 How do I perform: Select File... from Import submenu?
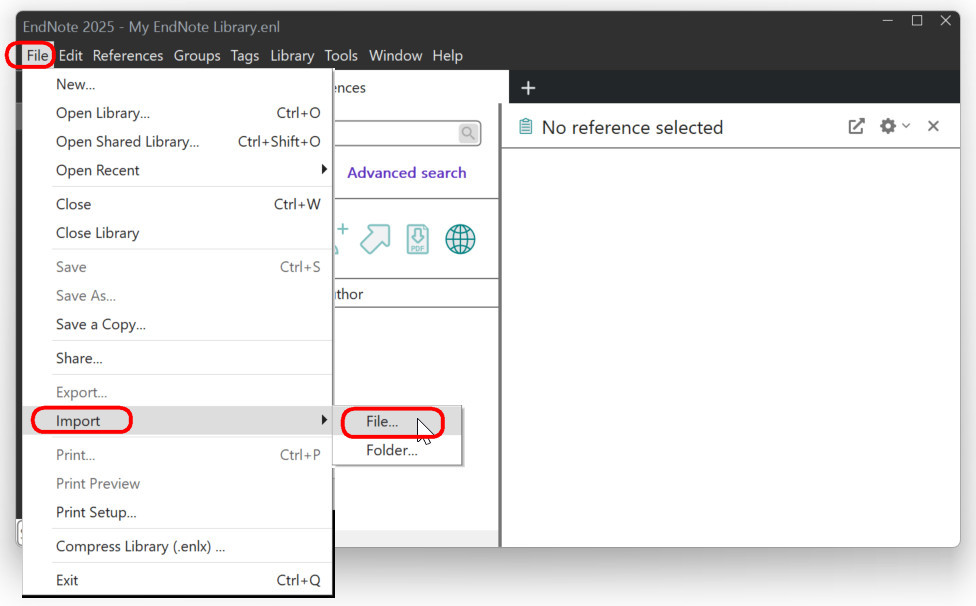pos(382,422)
